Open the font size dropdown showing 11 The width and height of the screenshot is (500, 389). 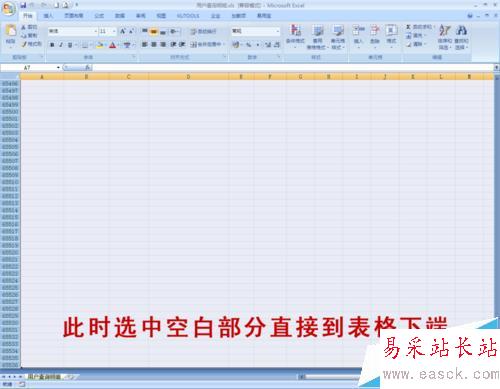point(114,31)
